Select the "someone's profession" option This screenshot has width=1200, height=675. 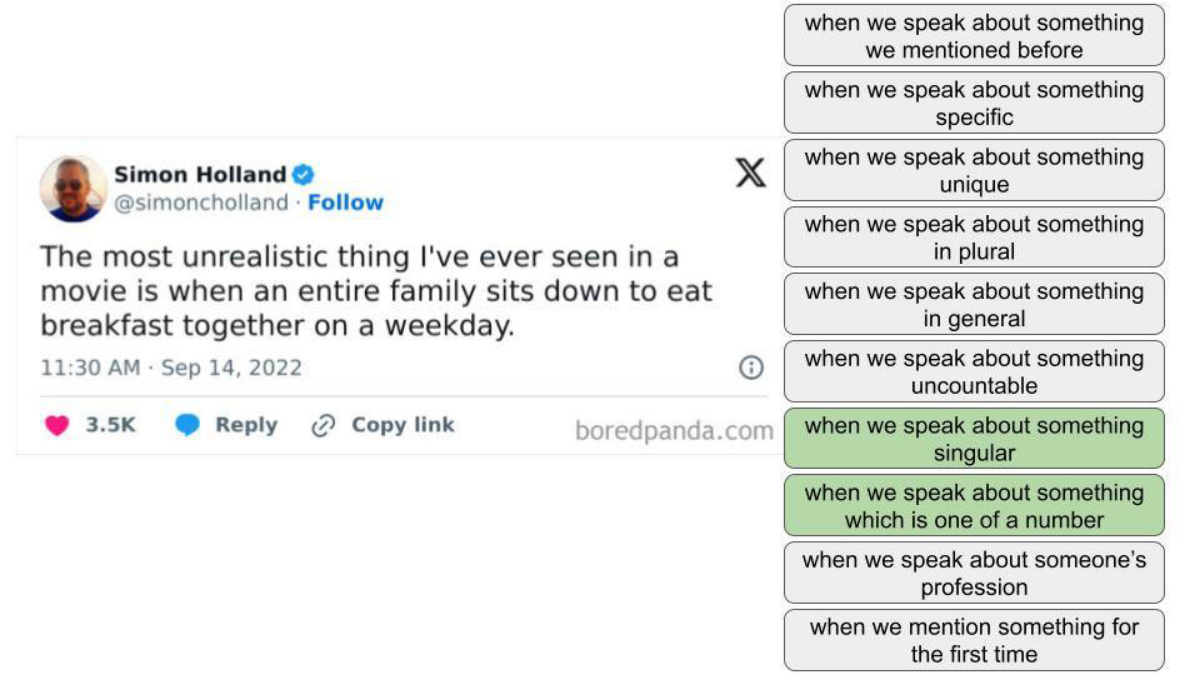click(974, 572)
